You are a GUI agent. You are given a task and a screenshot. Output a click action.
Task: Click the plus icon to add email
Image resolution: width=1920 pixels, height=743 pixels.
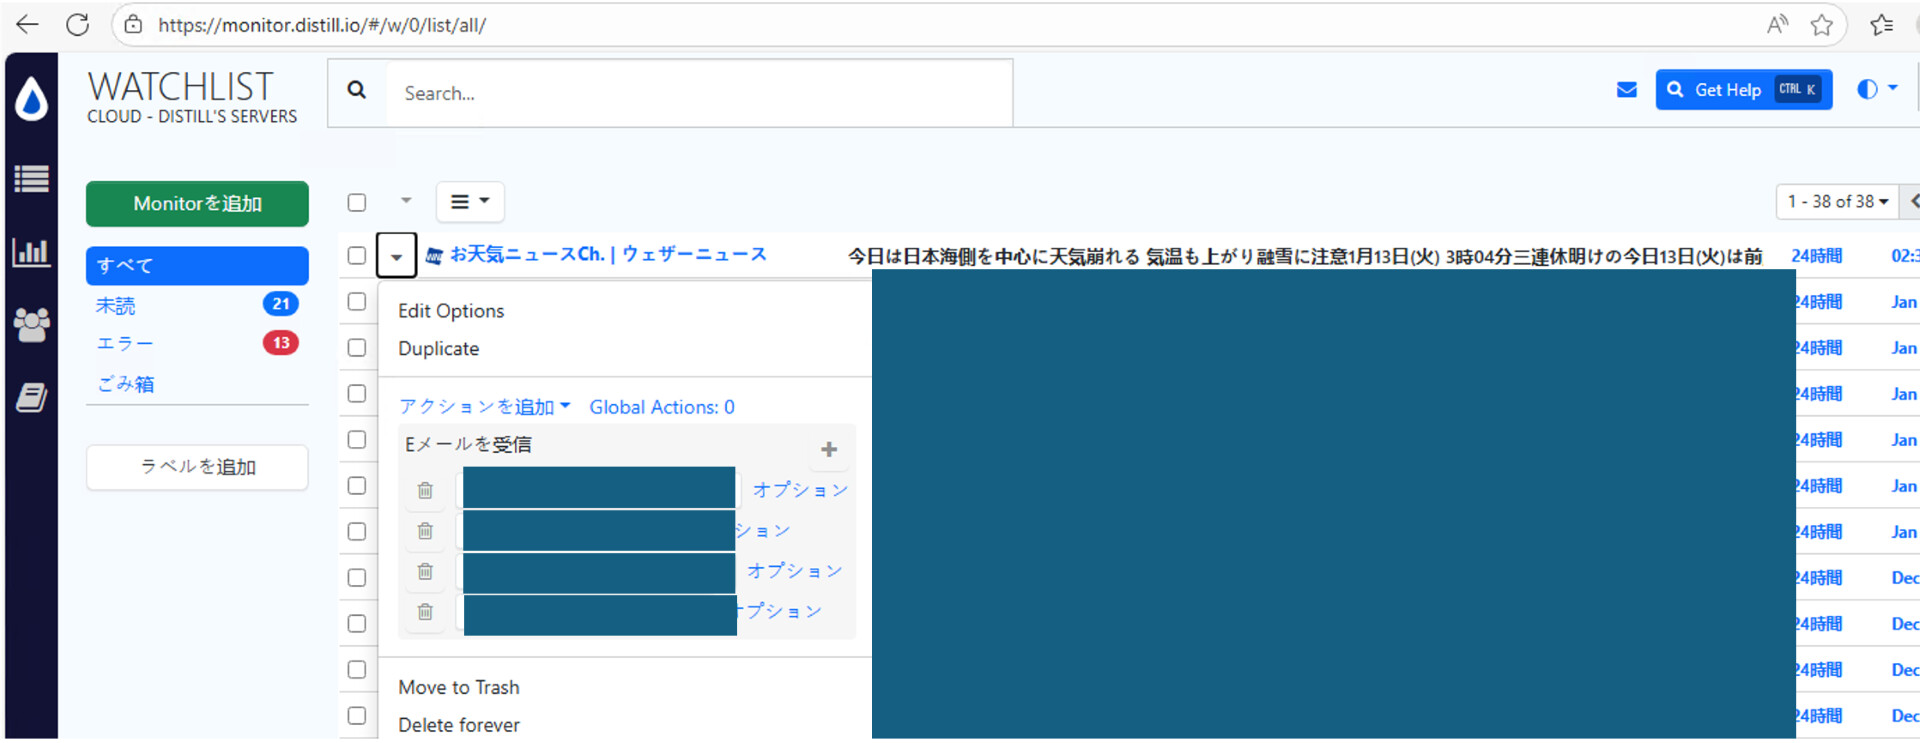[828, 450]
